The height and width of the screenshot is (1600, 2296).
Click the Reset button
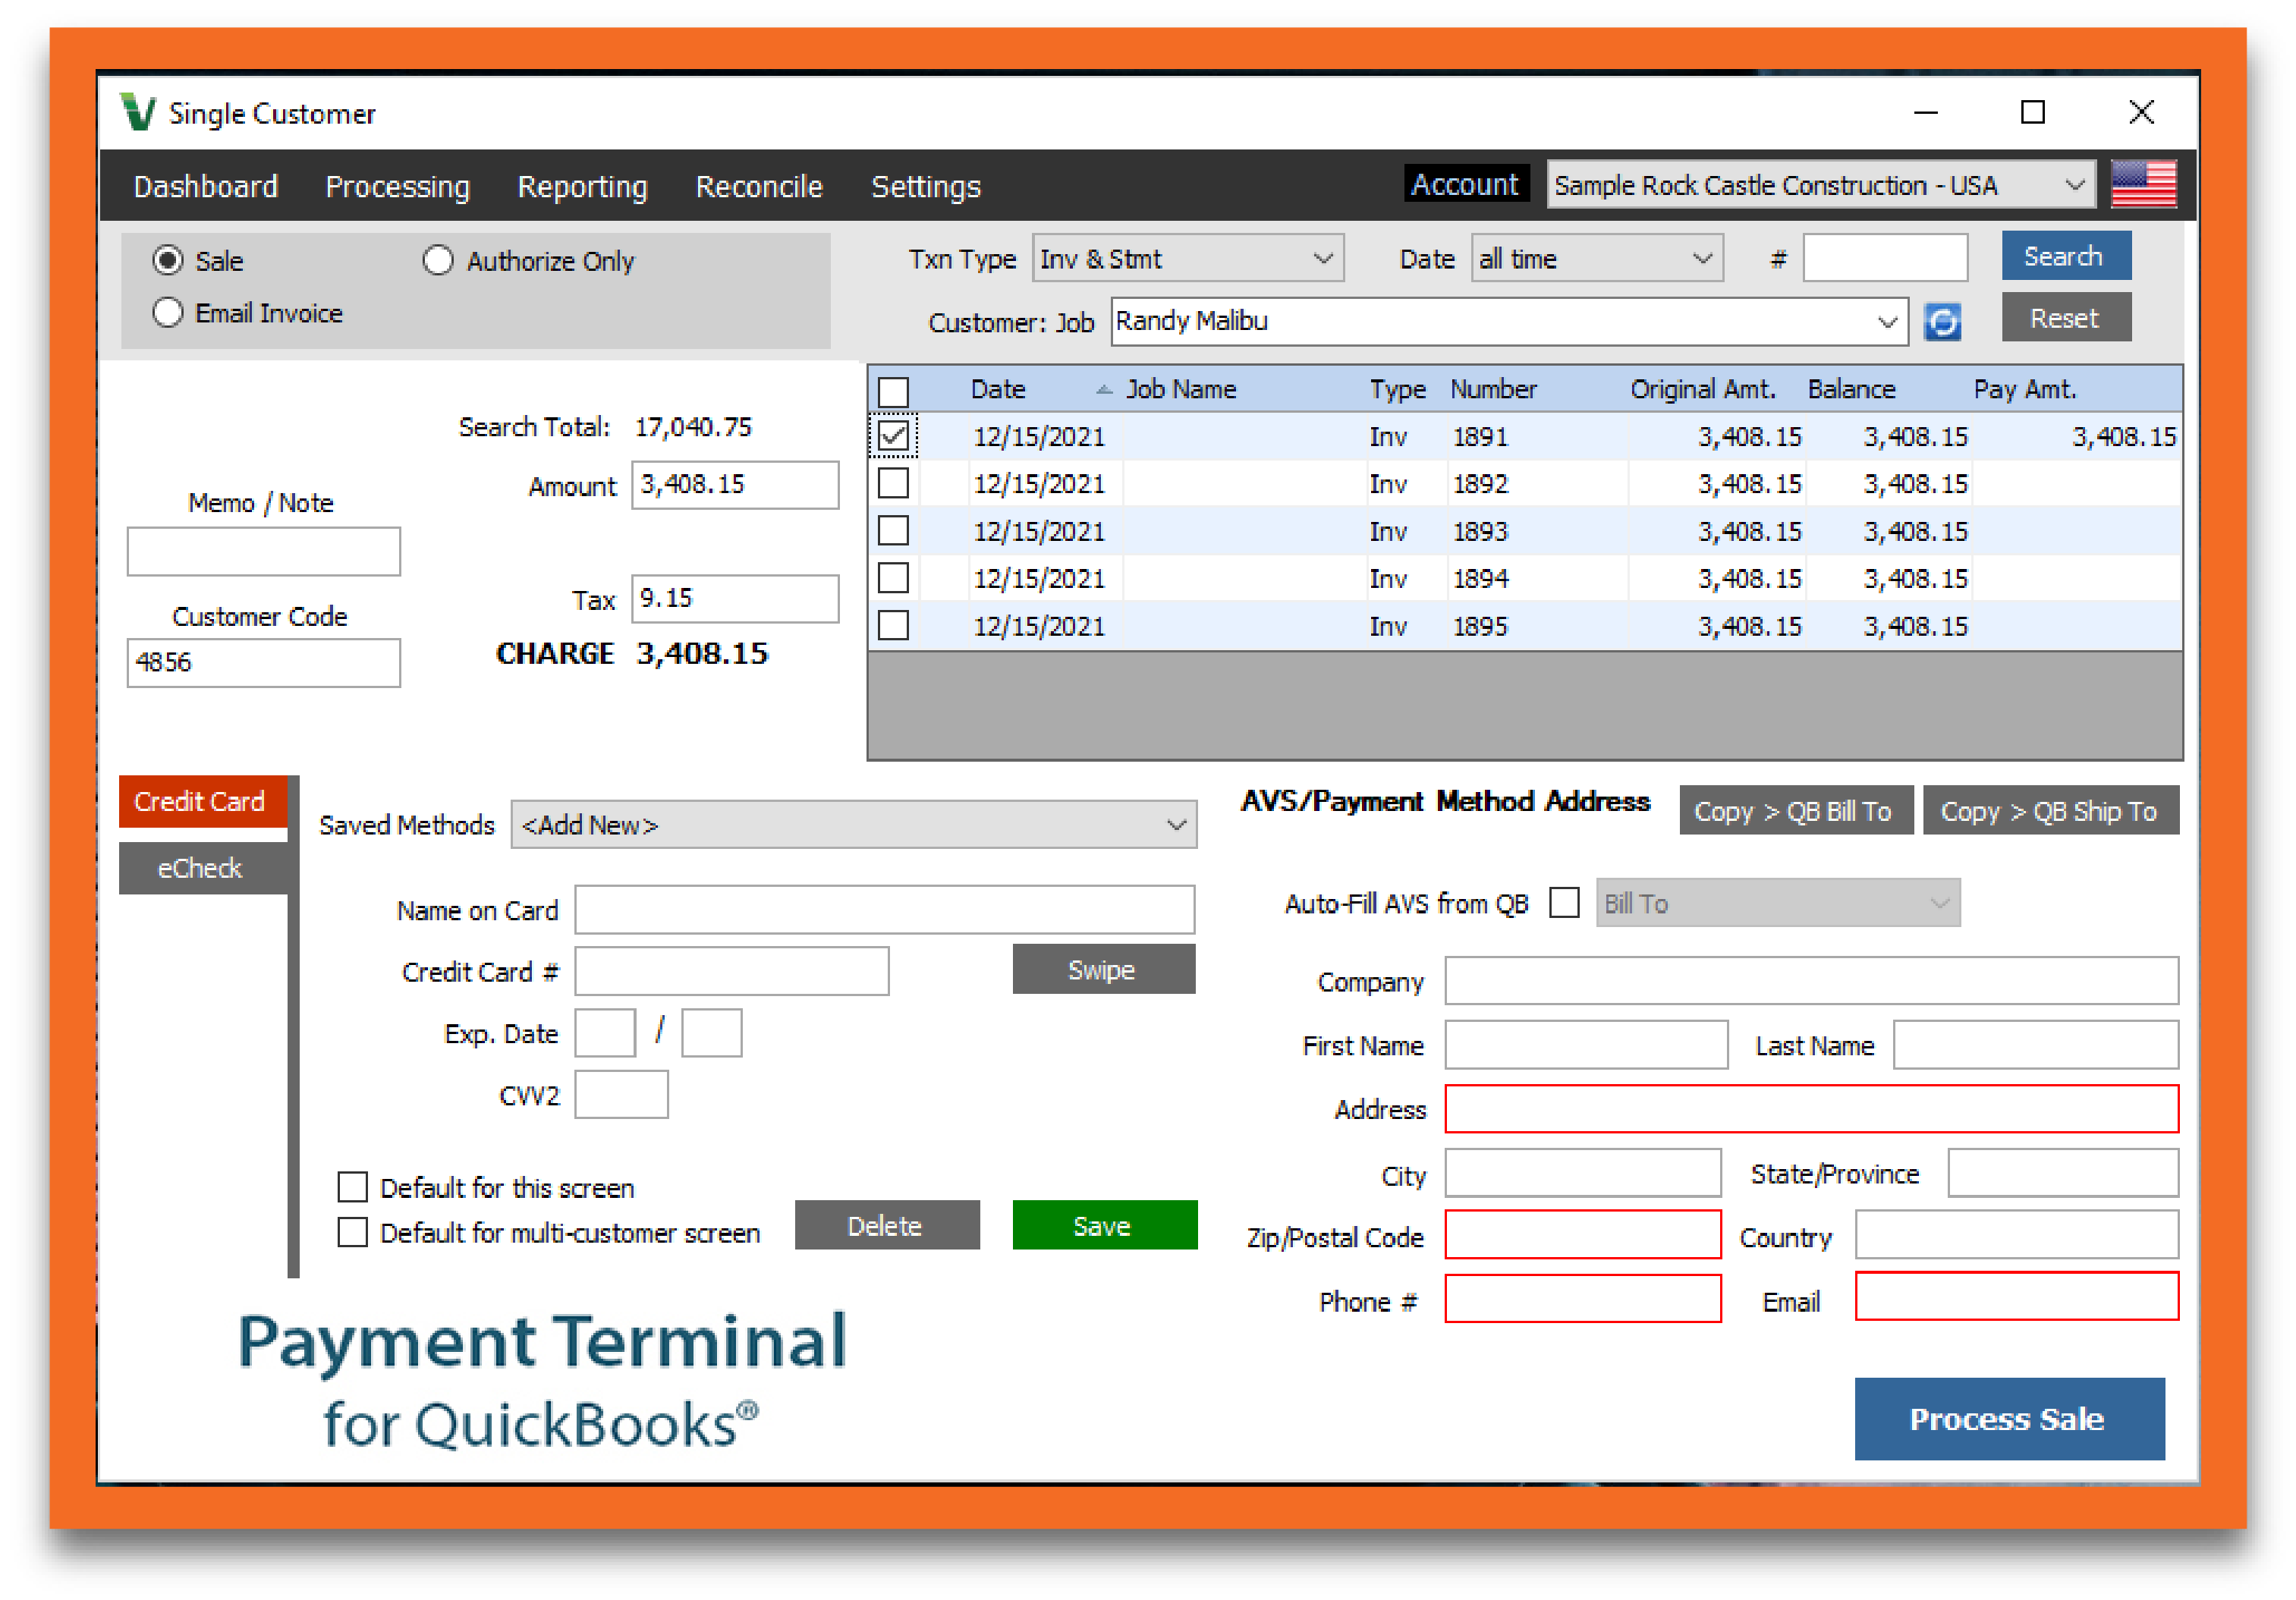(2065, 318)
